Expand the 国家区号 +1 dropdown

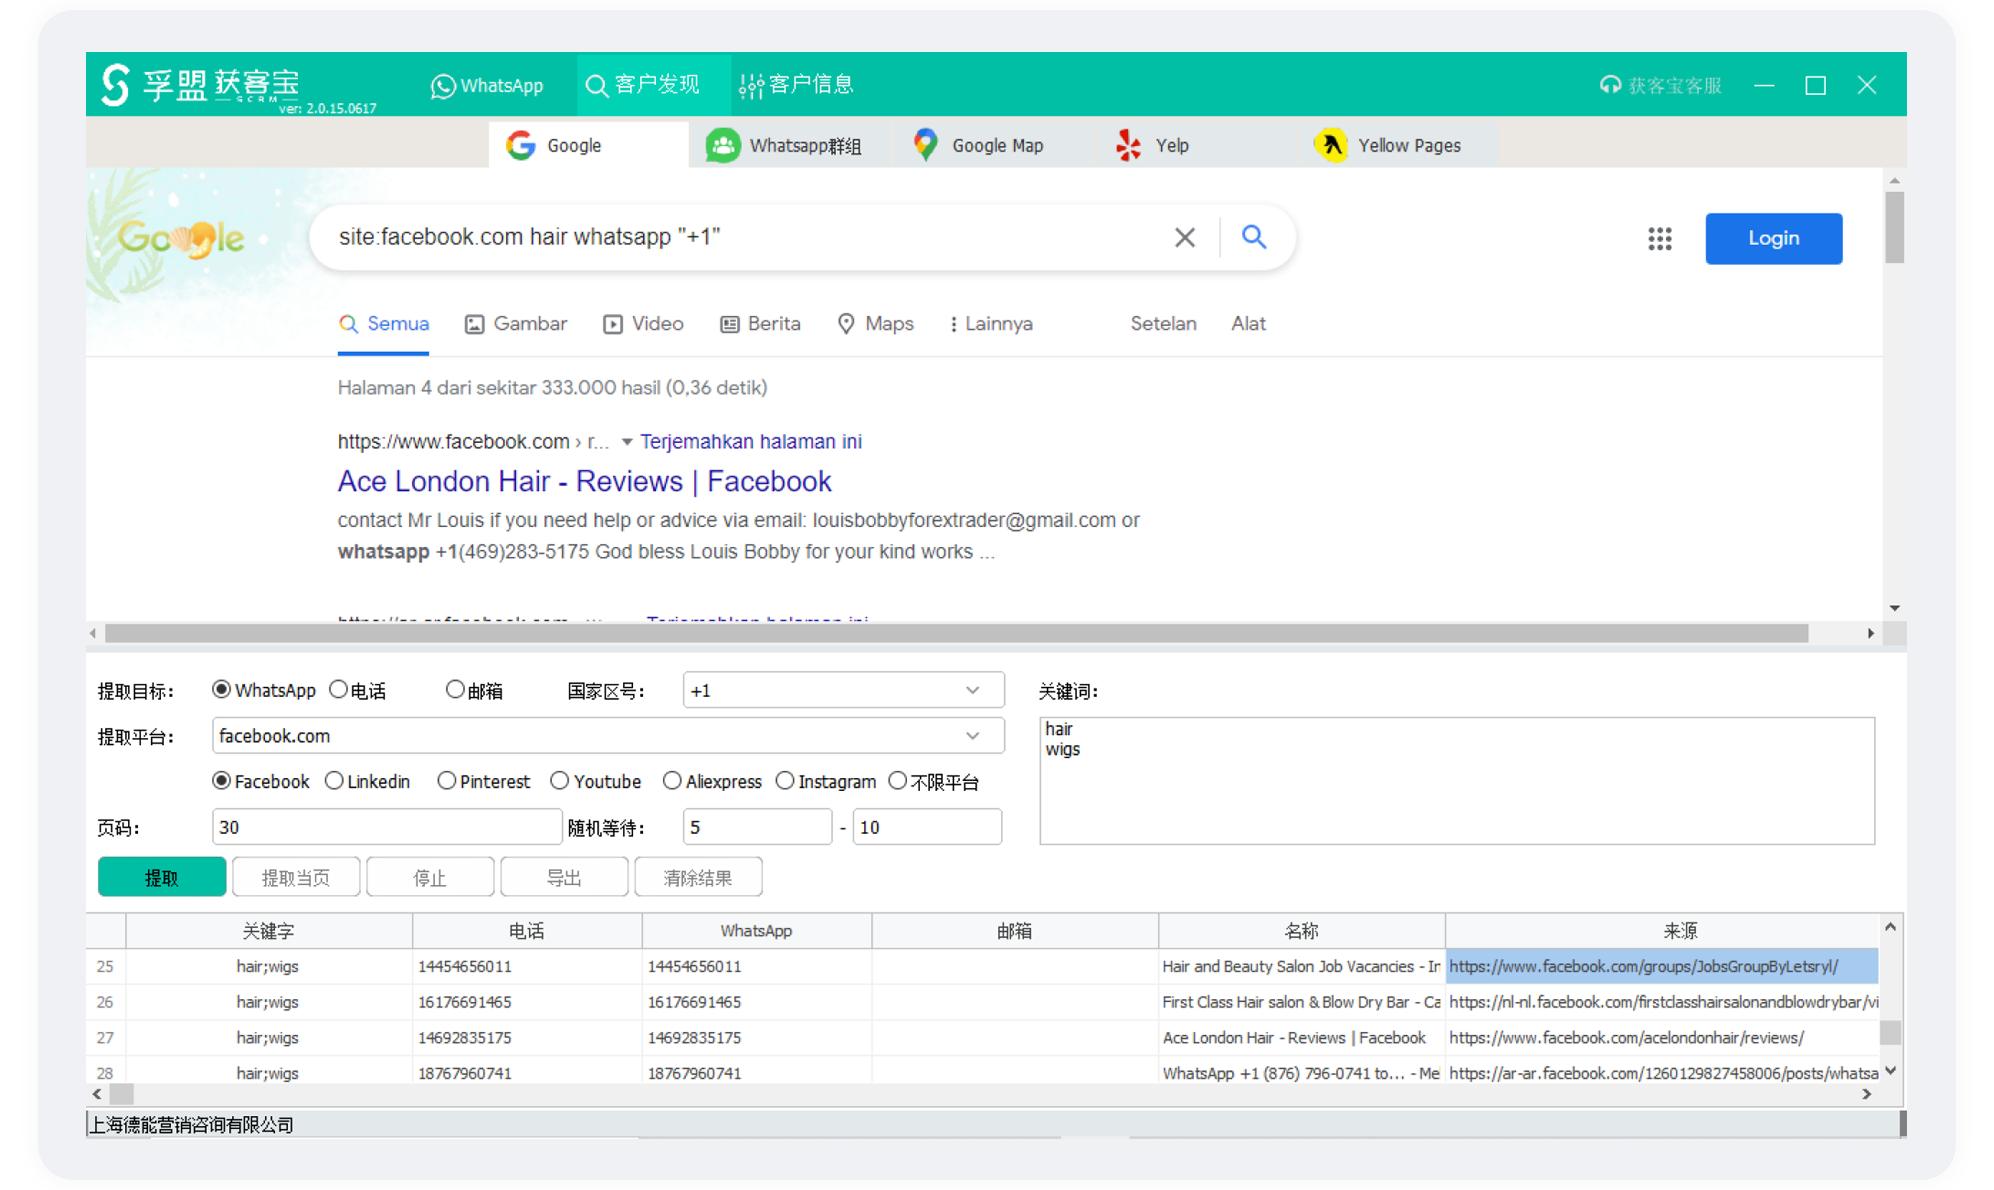[972, 691]
